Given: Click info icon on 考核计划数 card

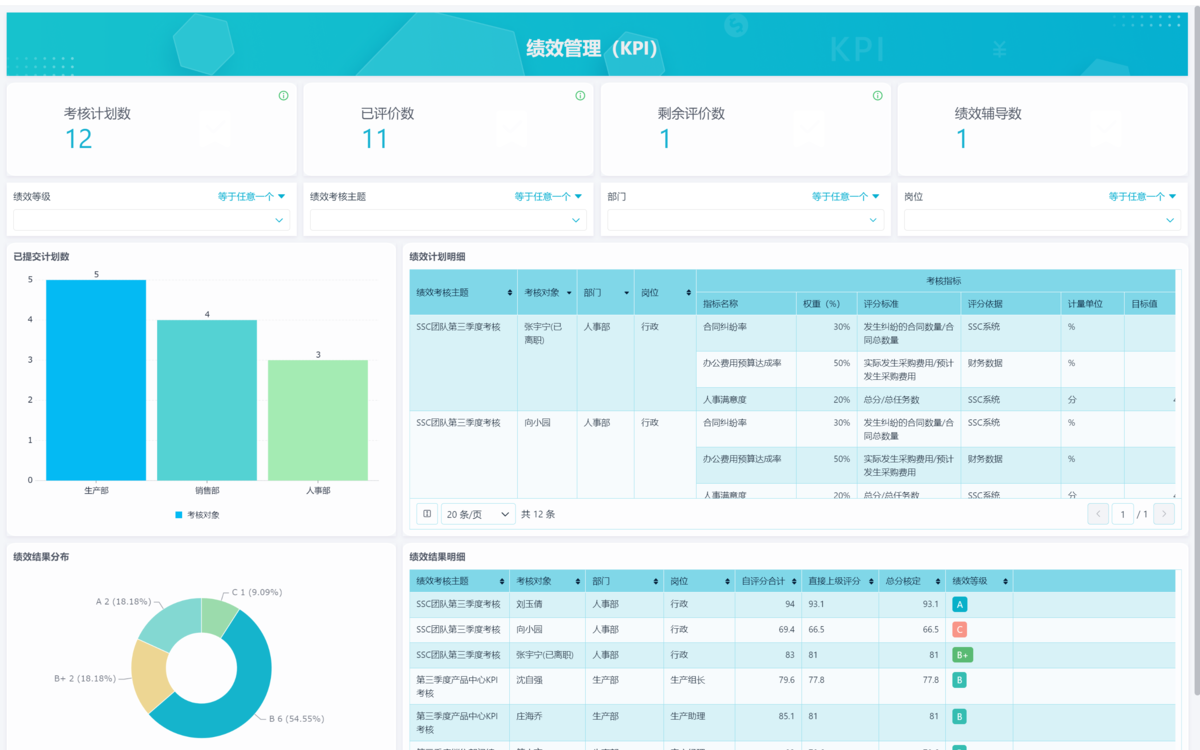Looking at the screenshot, I should [x=283, y=96].
